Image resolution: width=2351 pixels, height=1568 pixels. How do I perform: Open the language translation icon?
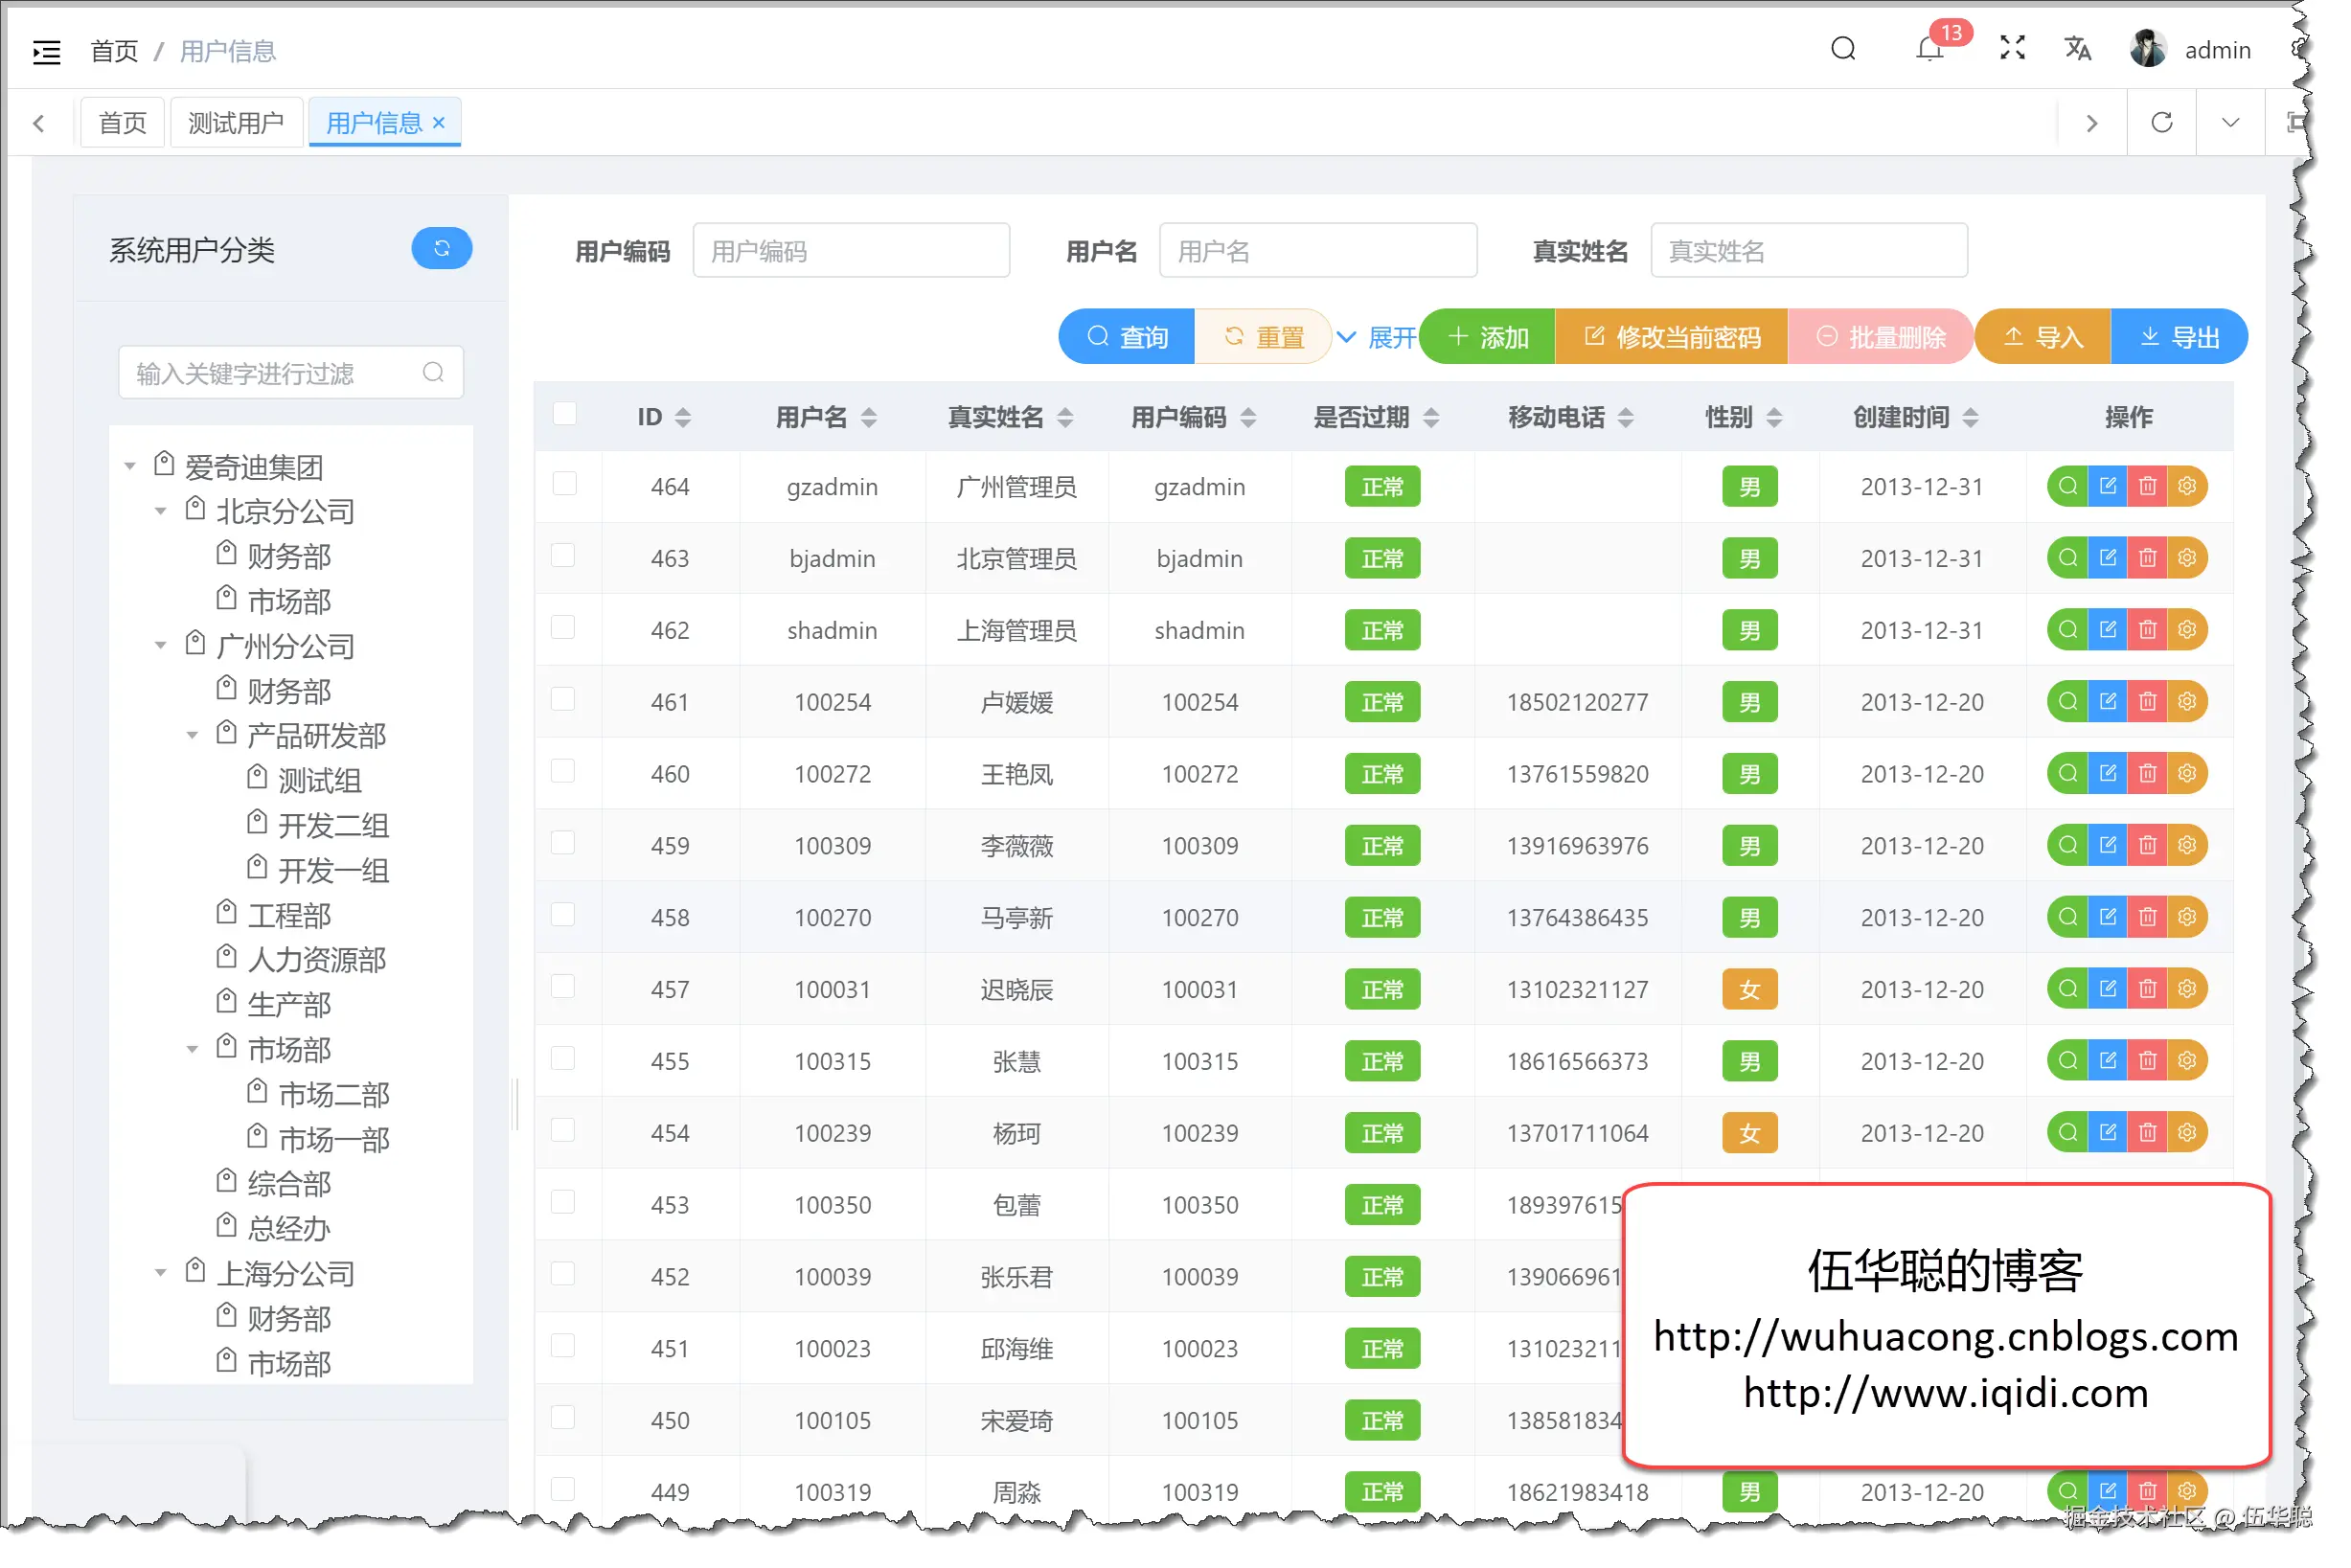(2078, 49)
